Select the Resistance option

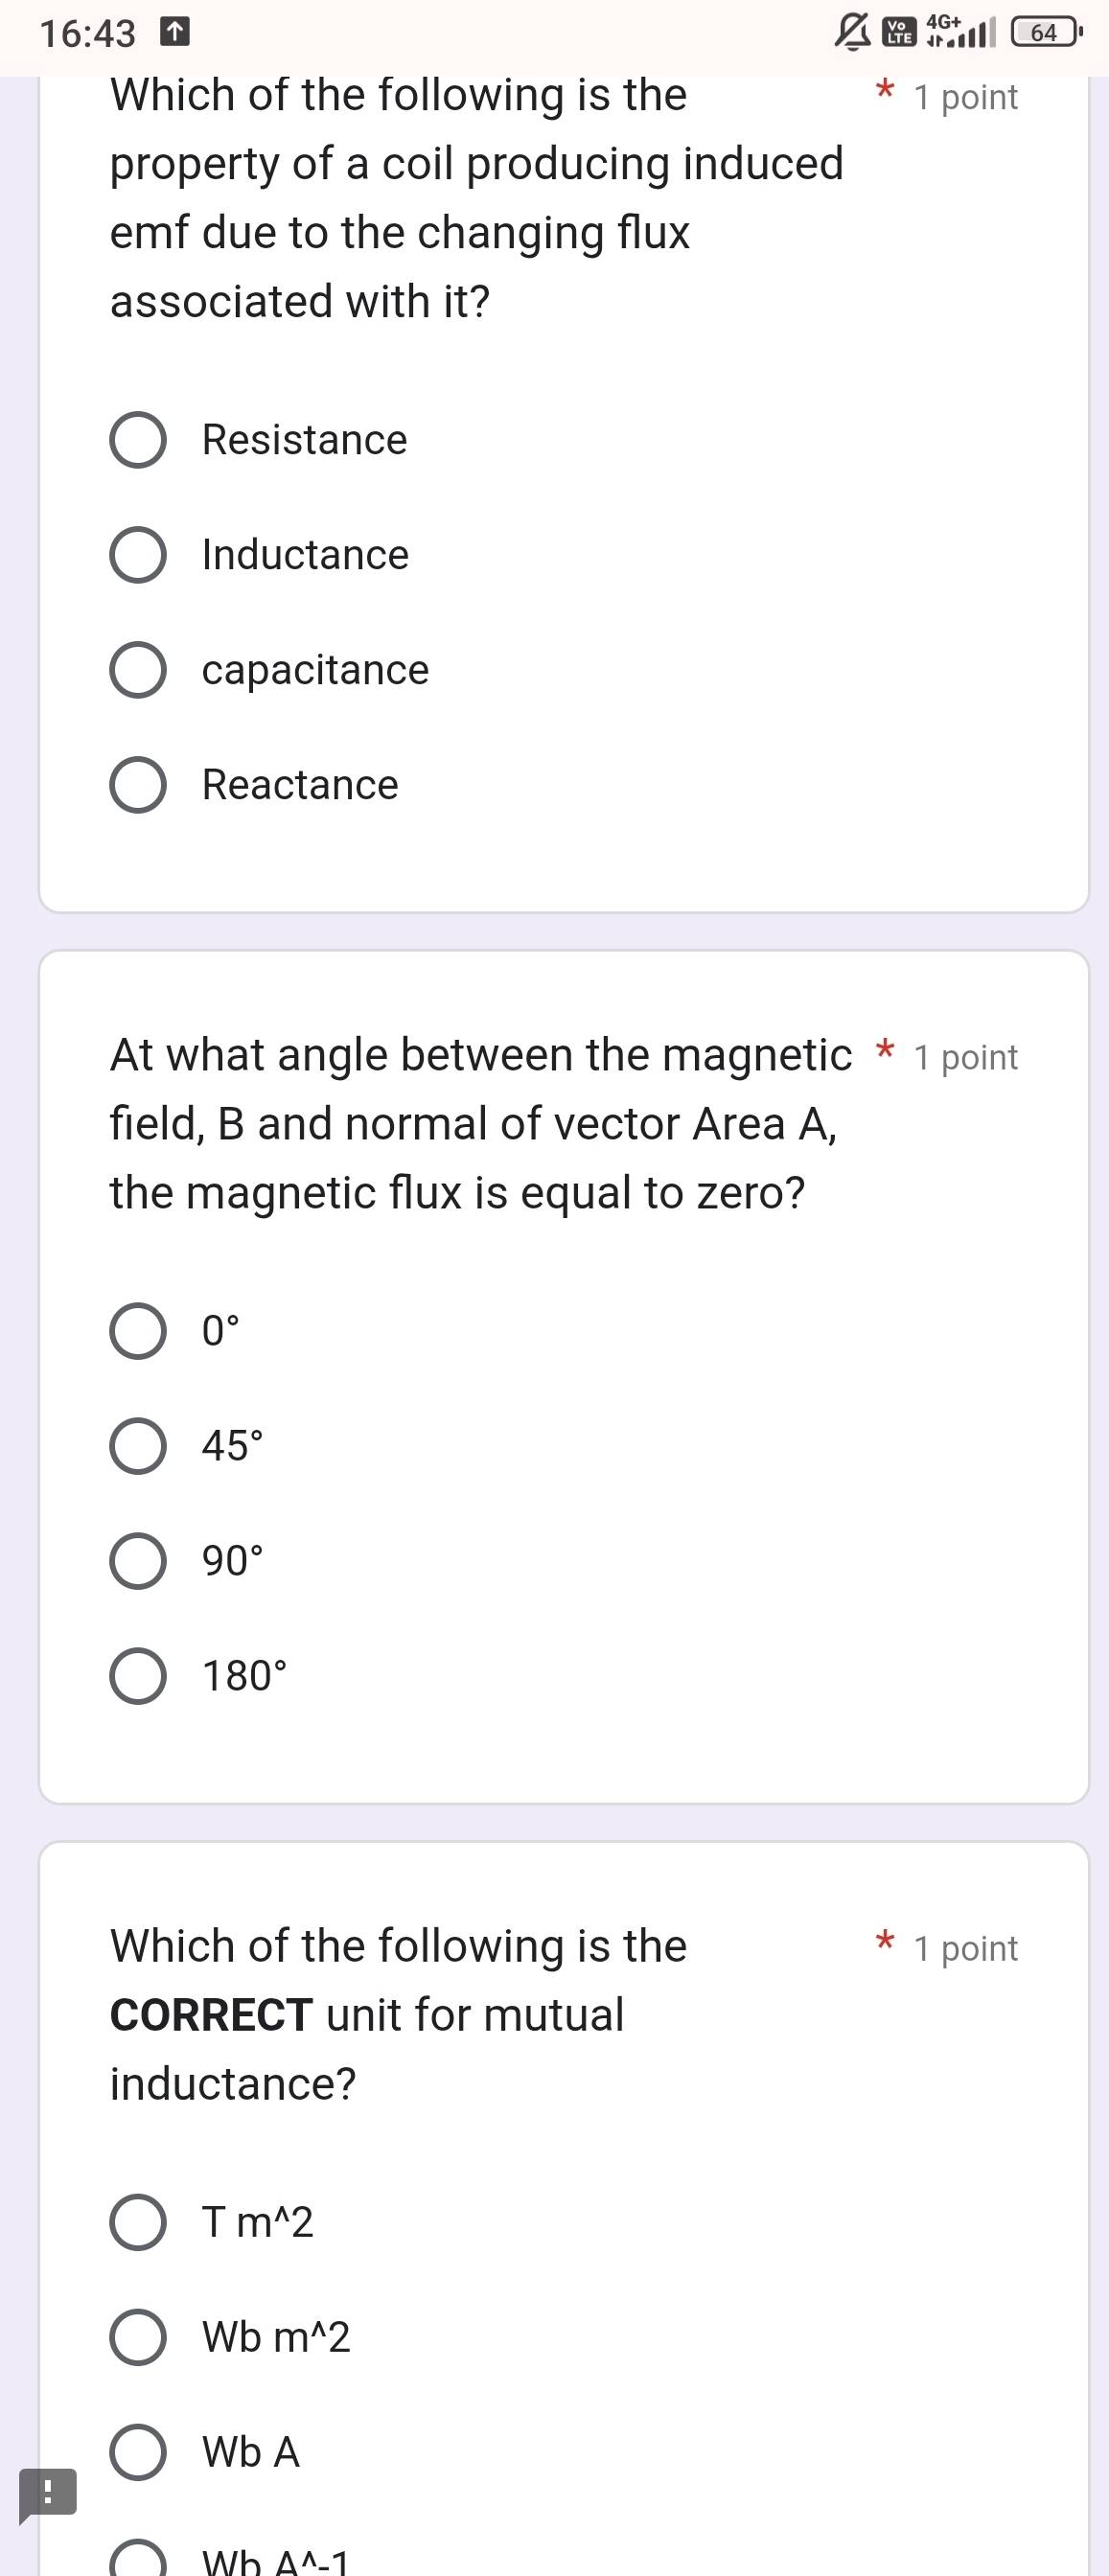point(138,440)
